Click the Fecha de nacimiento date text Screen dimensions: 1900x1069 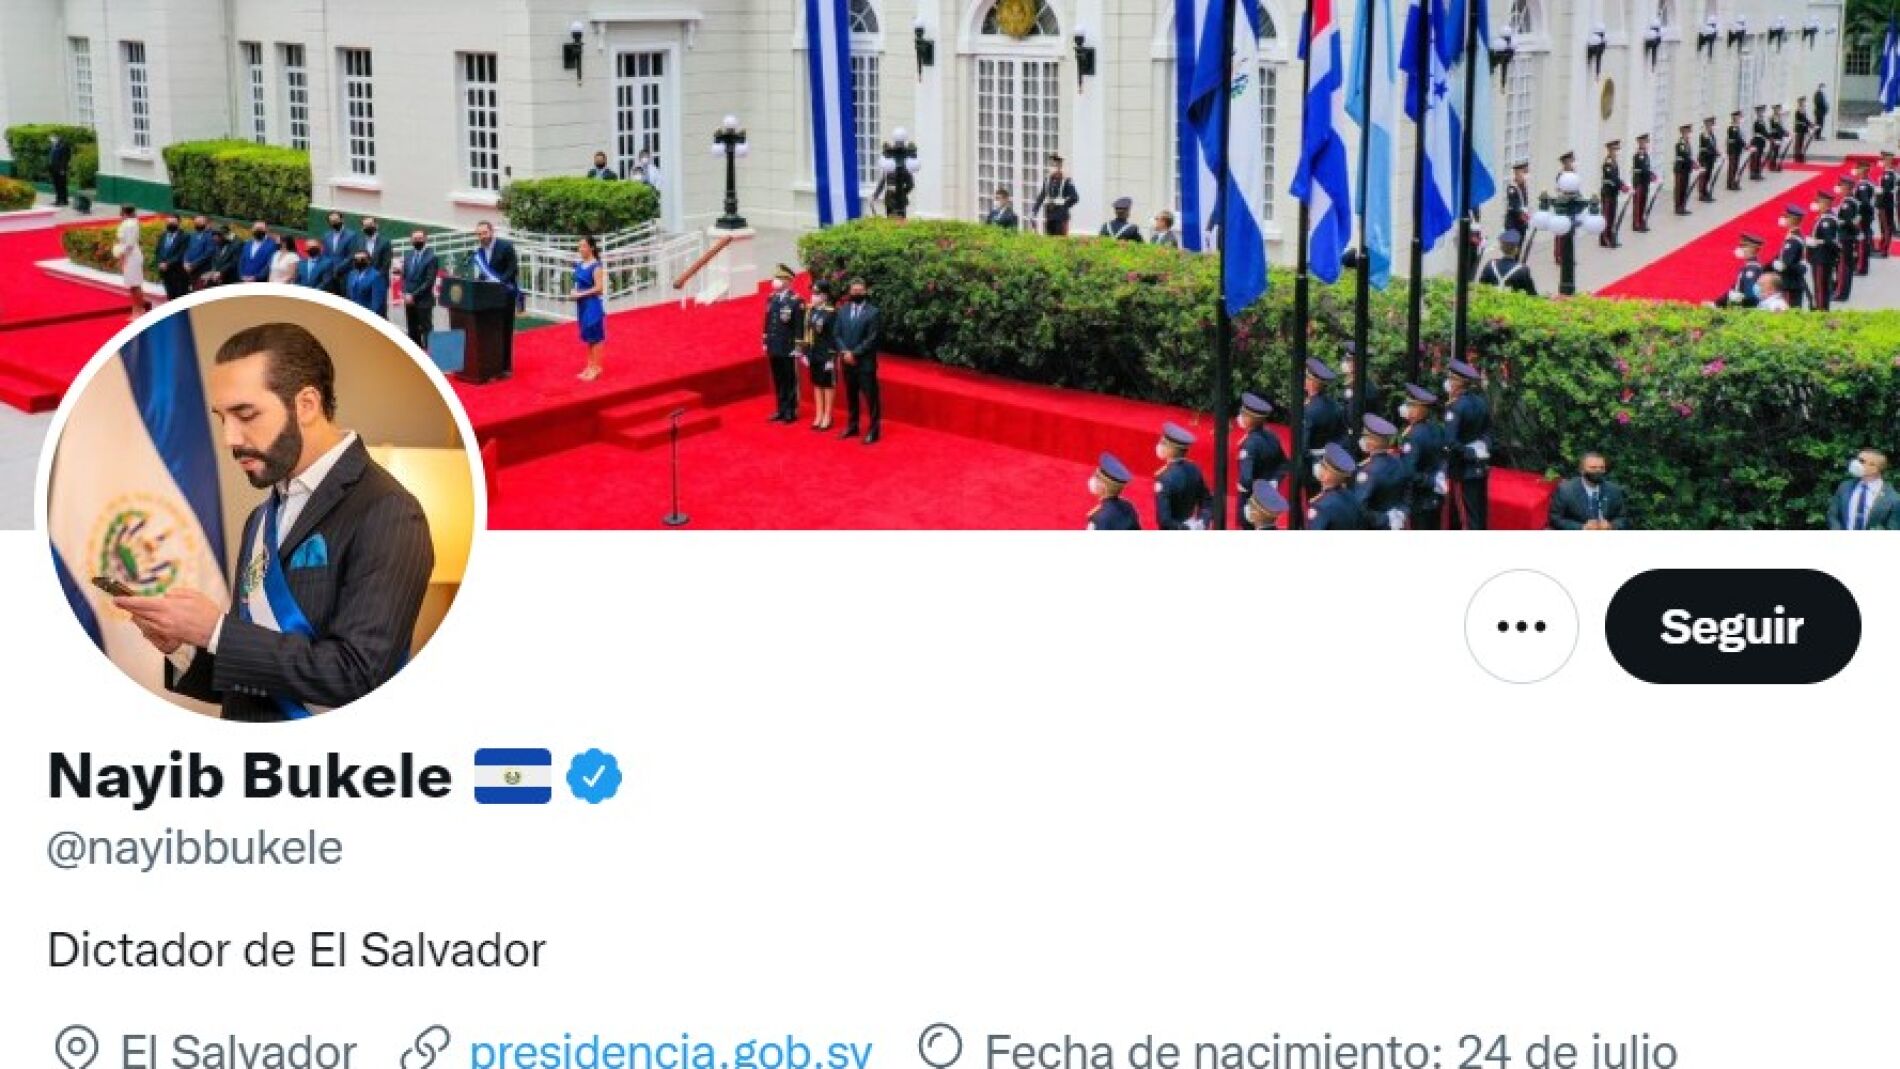coord(1331,1050)
